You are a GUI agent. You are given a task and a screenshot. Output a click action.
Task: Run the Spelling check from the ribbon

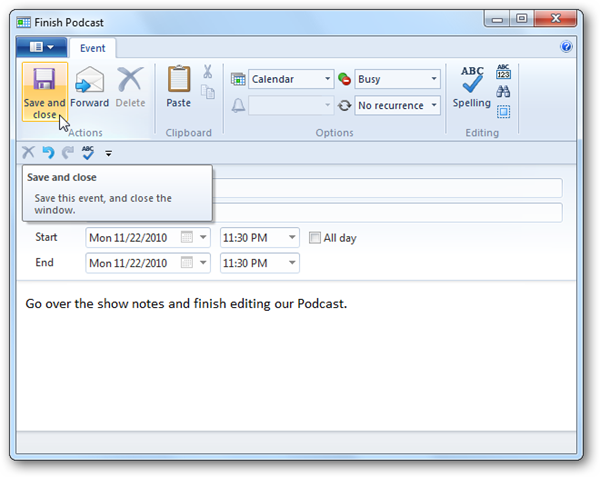tap(471, 88)
